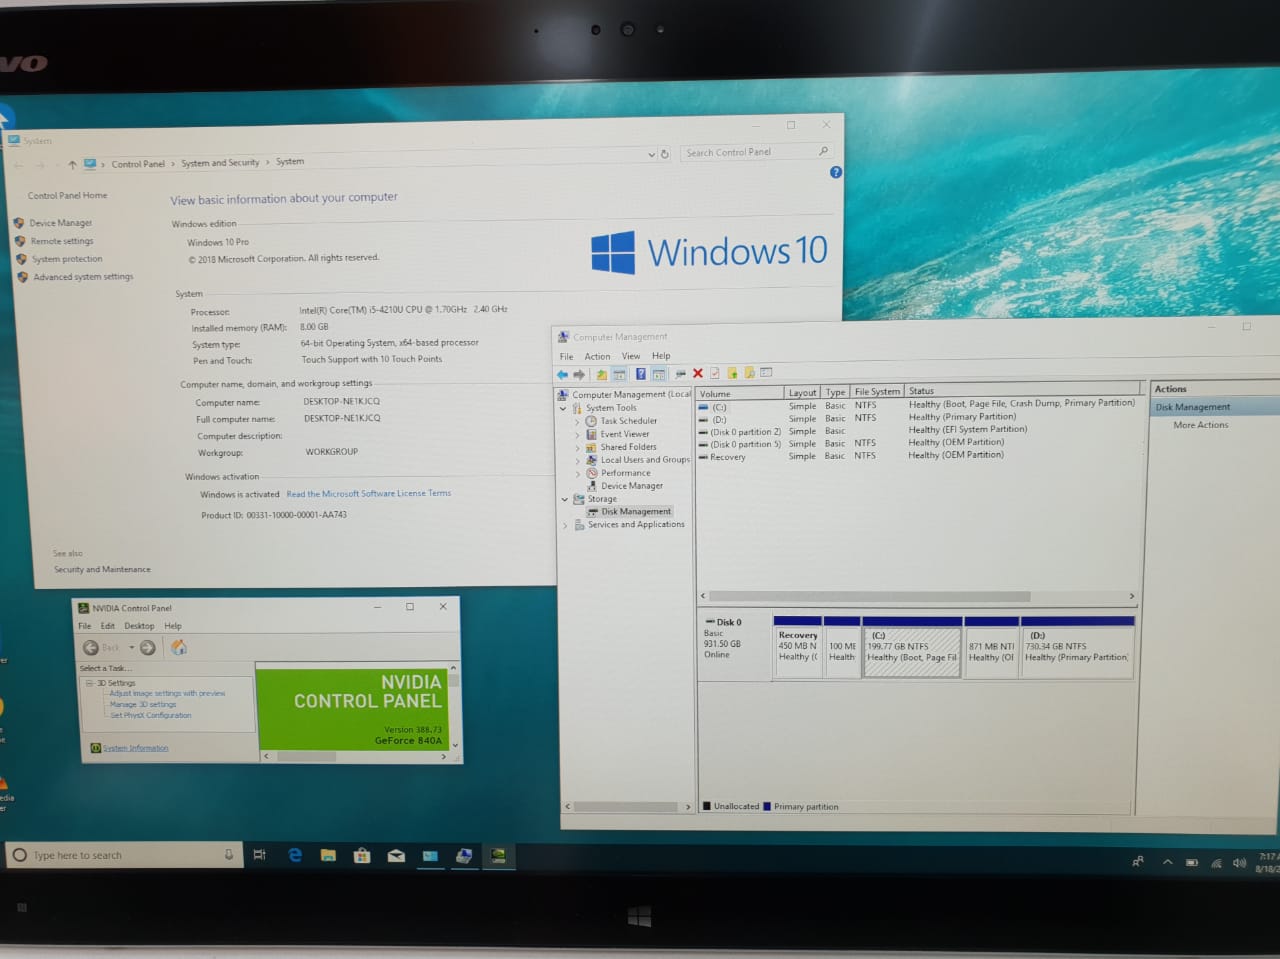1280x959 pixels.
Task: Click Control Panel breadcrumb in System window
Action: (x=138, y=164)
